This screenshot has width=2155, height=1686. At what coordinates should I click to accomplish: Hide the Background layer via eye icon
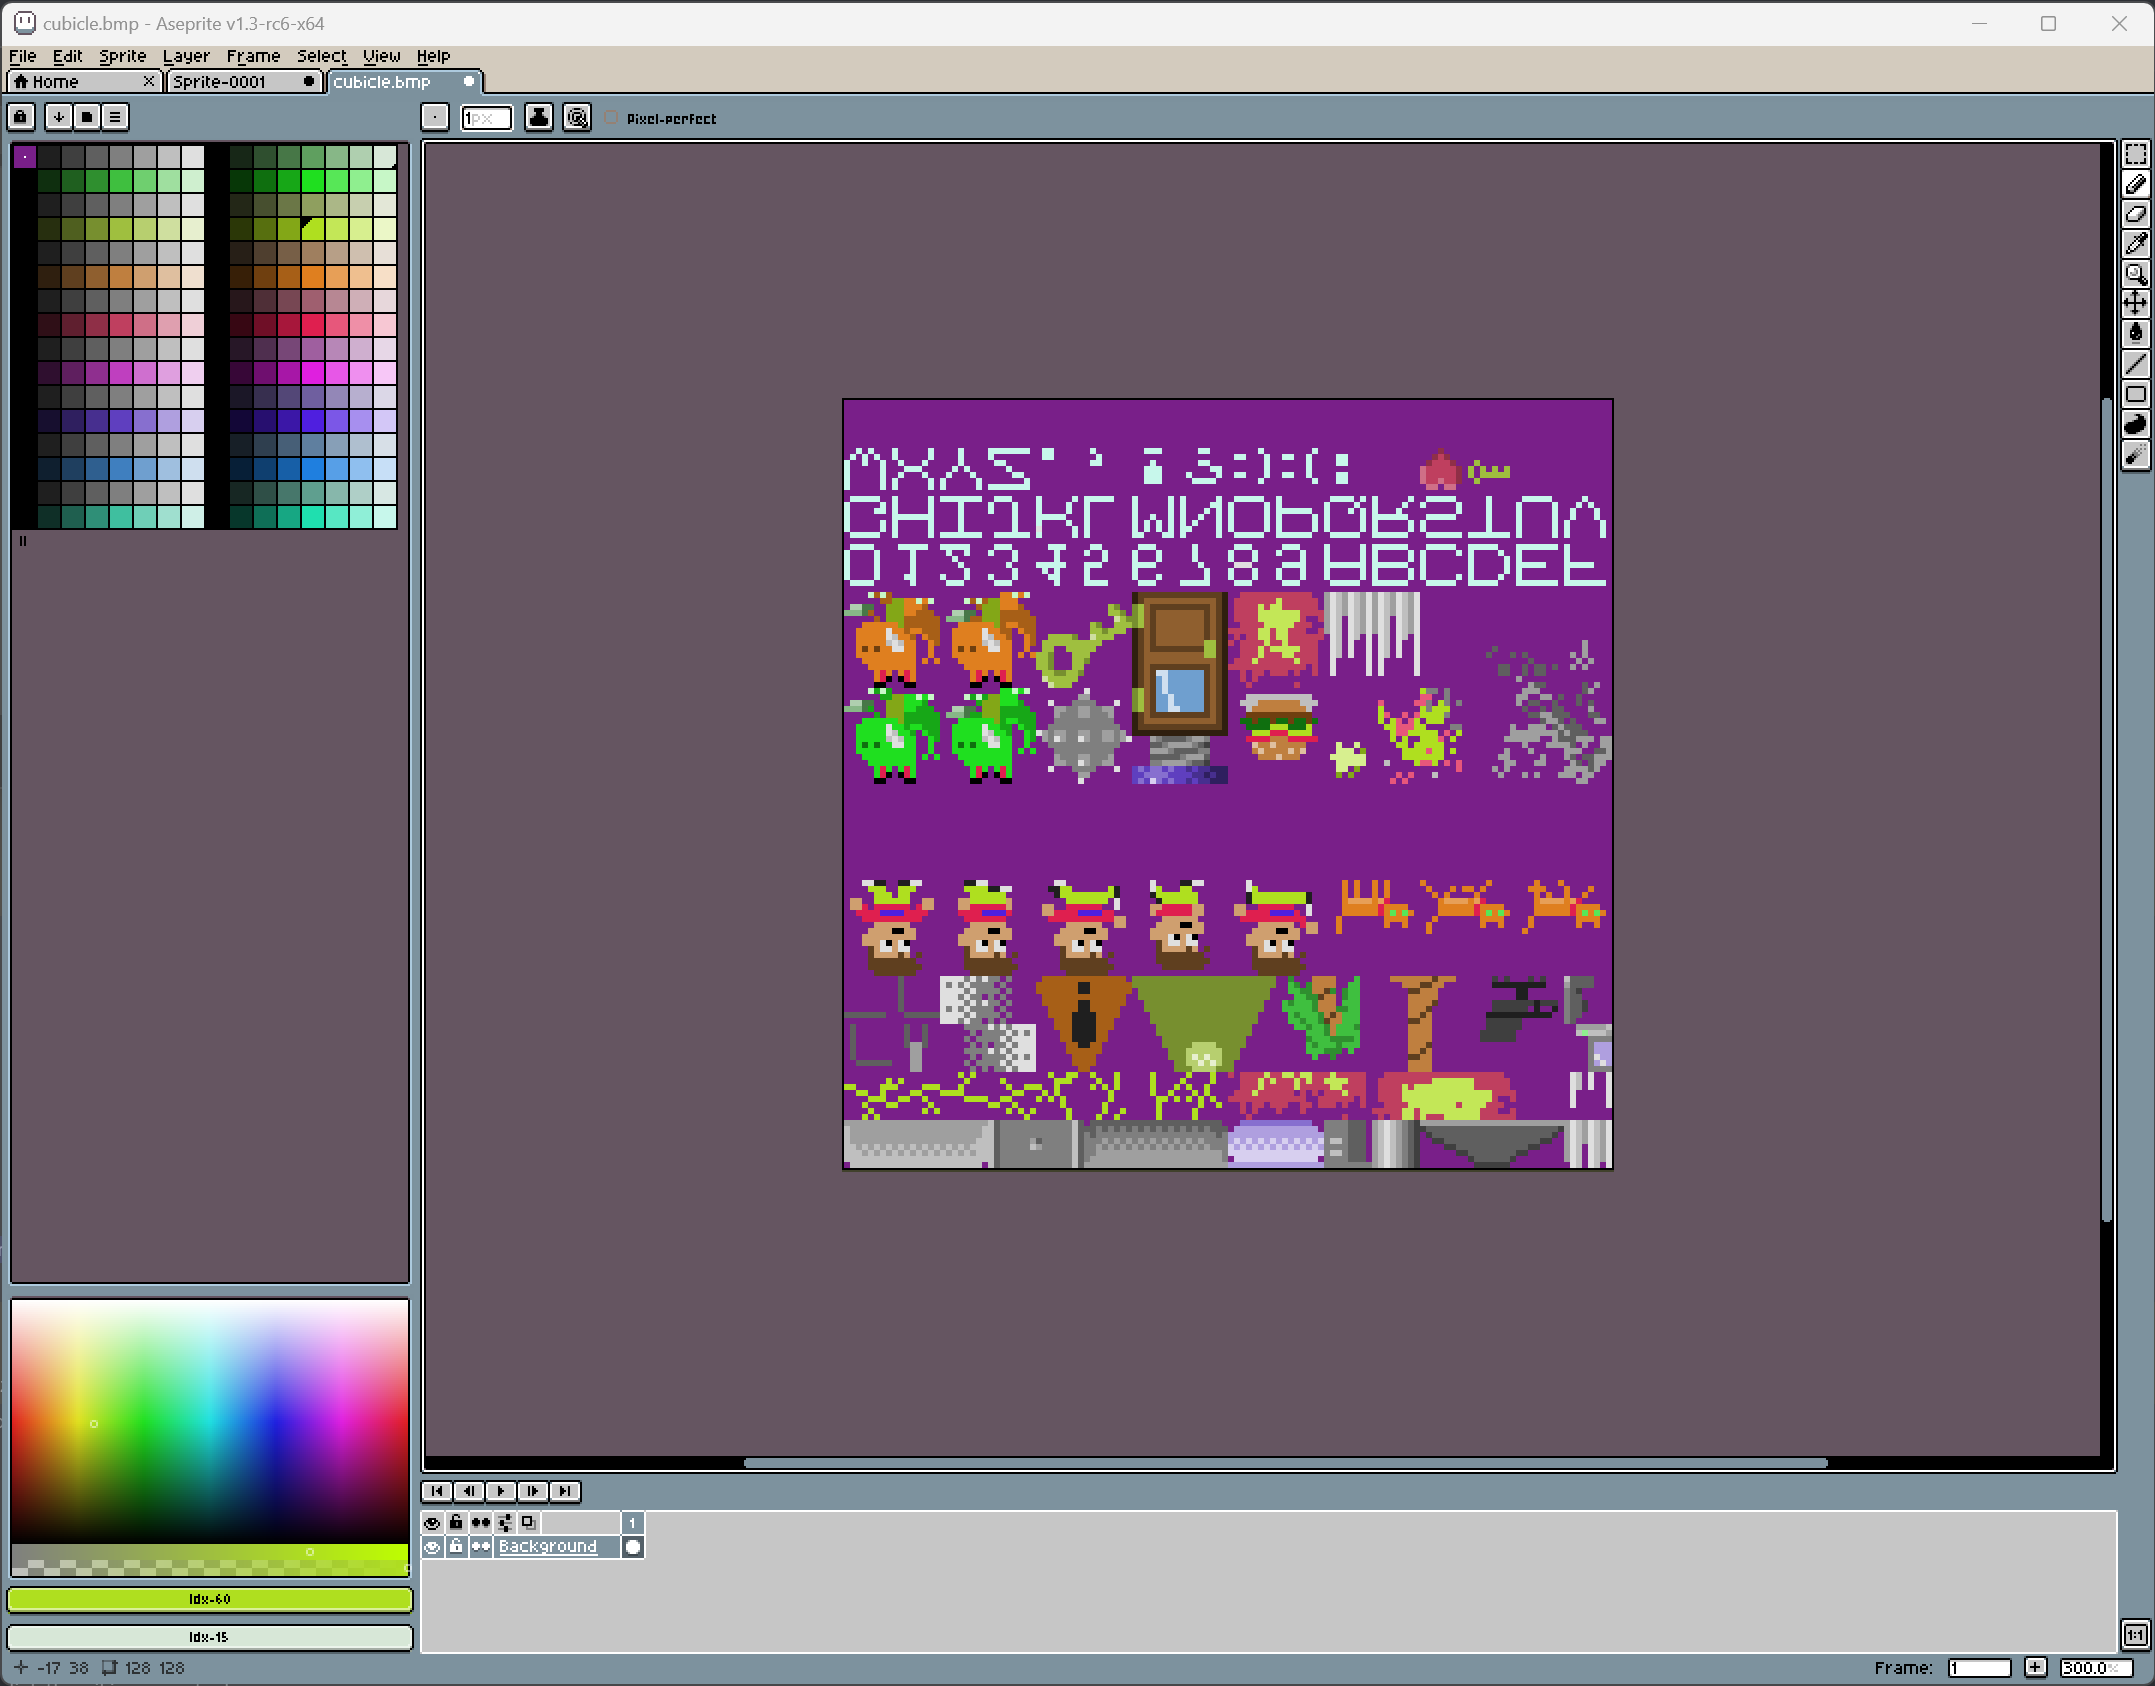coord(432,1547)
